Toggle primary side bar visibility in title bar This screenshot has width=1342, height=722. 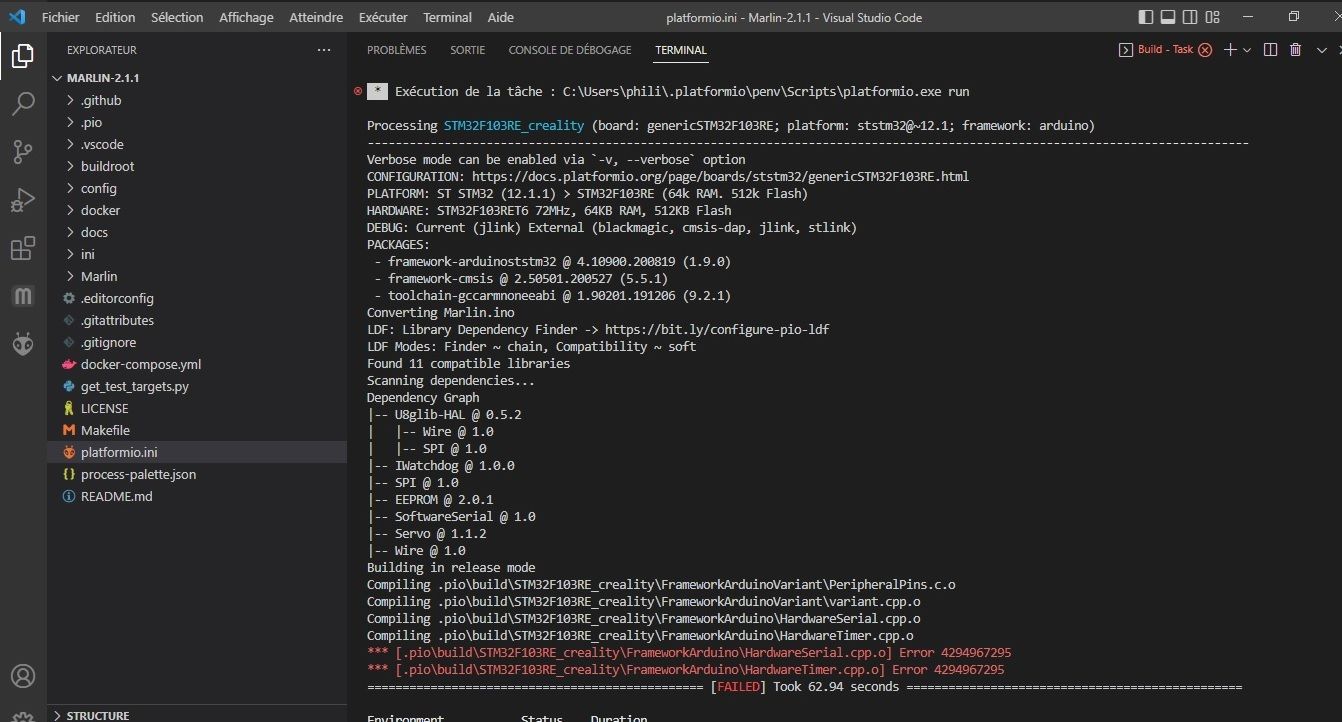(1146, 17)
